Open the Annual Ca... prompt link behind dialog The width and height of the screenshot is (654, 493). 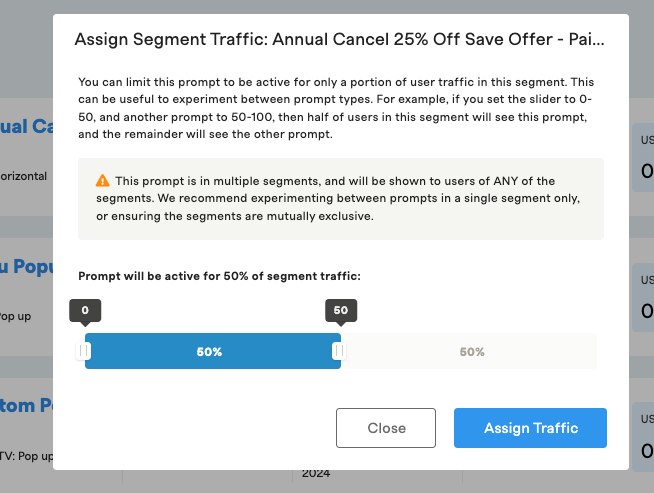point(27,126)
